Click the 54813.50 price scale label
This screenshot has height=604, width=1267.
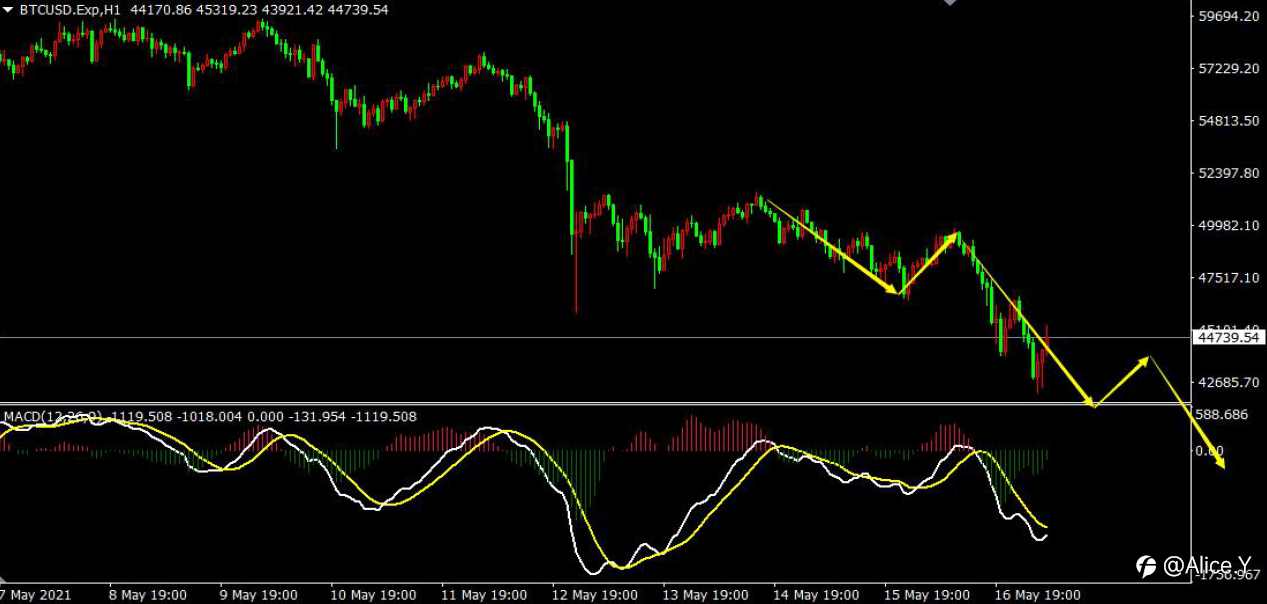point(1228,121)
